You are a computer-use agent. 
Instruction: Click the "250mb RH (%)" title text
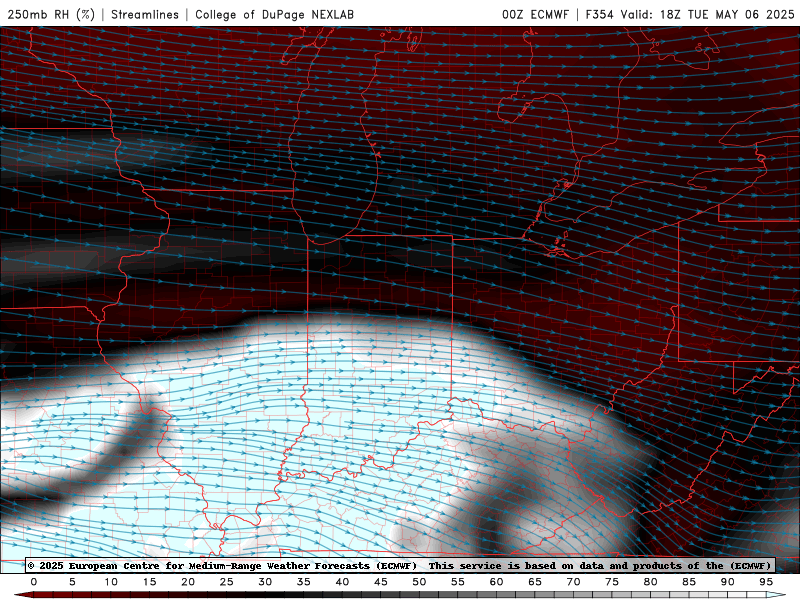pyautogui.click(x=51, y=14)
